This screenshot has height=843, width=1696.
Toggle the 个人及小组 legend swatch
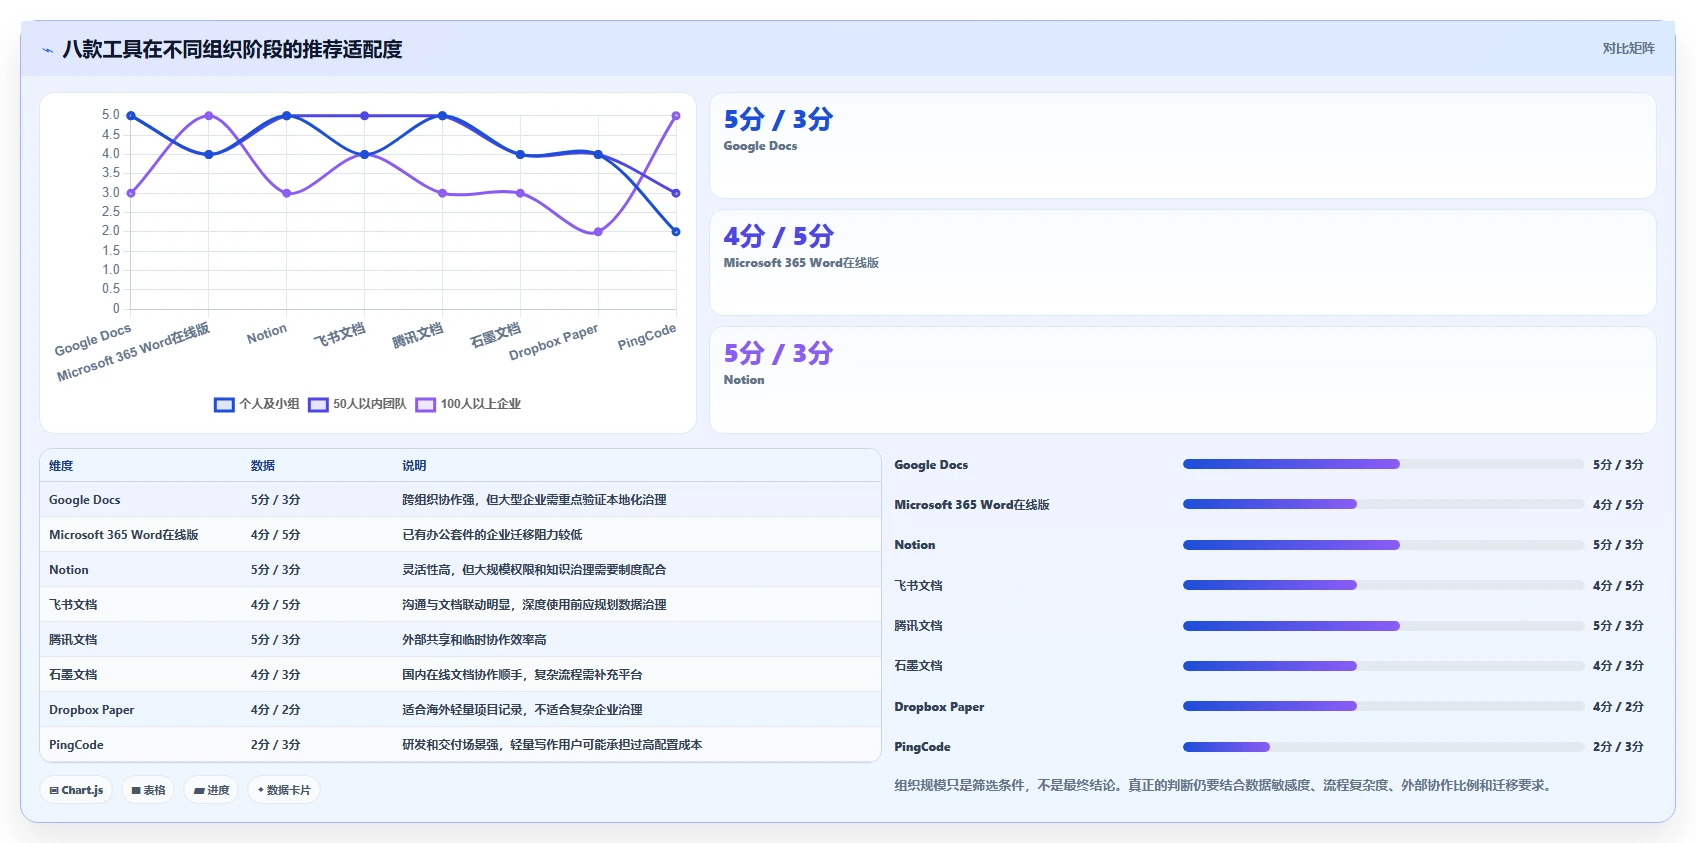tap(224, 404)
